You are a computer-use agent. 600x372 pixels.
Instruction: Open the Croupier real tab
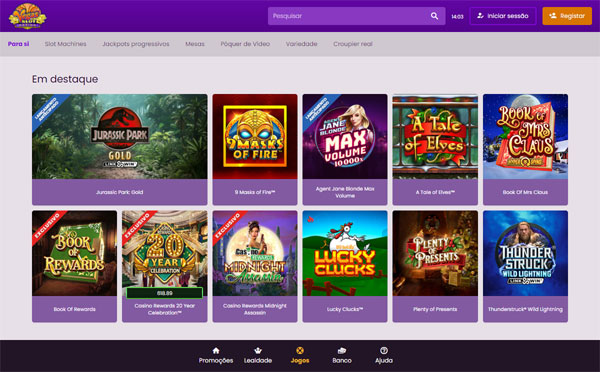click(352, 44)
